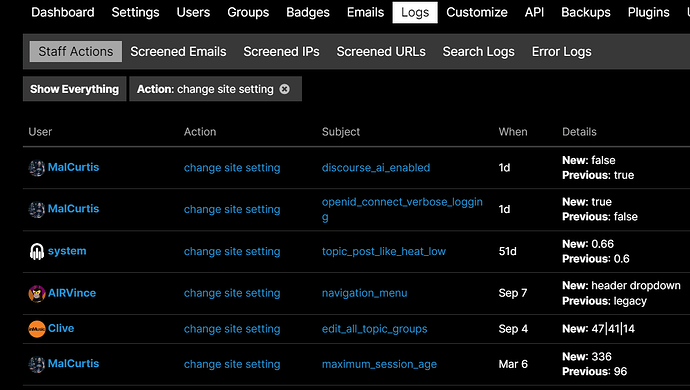Click the Mar 6 timestamp

coord(513,364)
